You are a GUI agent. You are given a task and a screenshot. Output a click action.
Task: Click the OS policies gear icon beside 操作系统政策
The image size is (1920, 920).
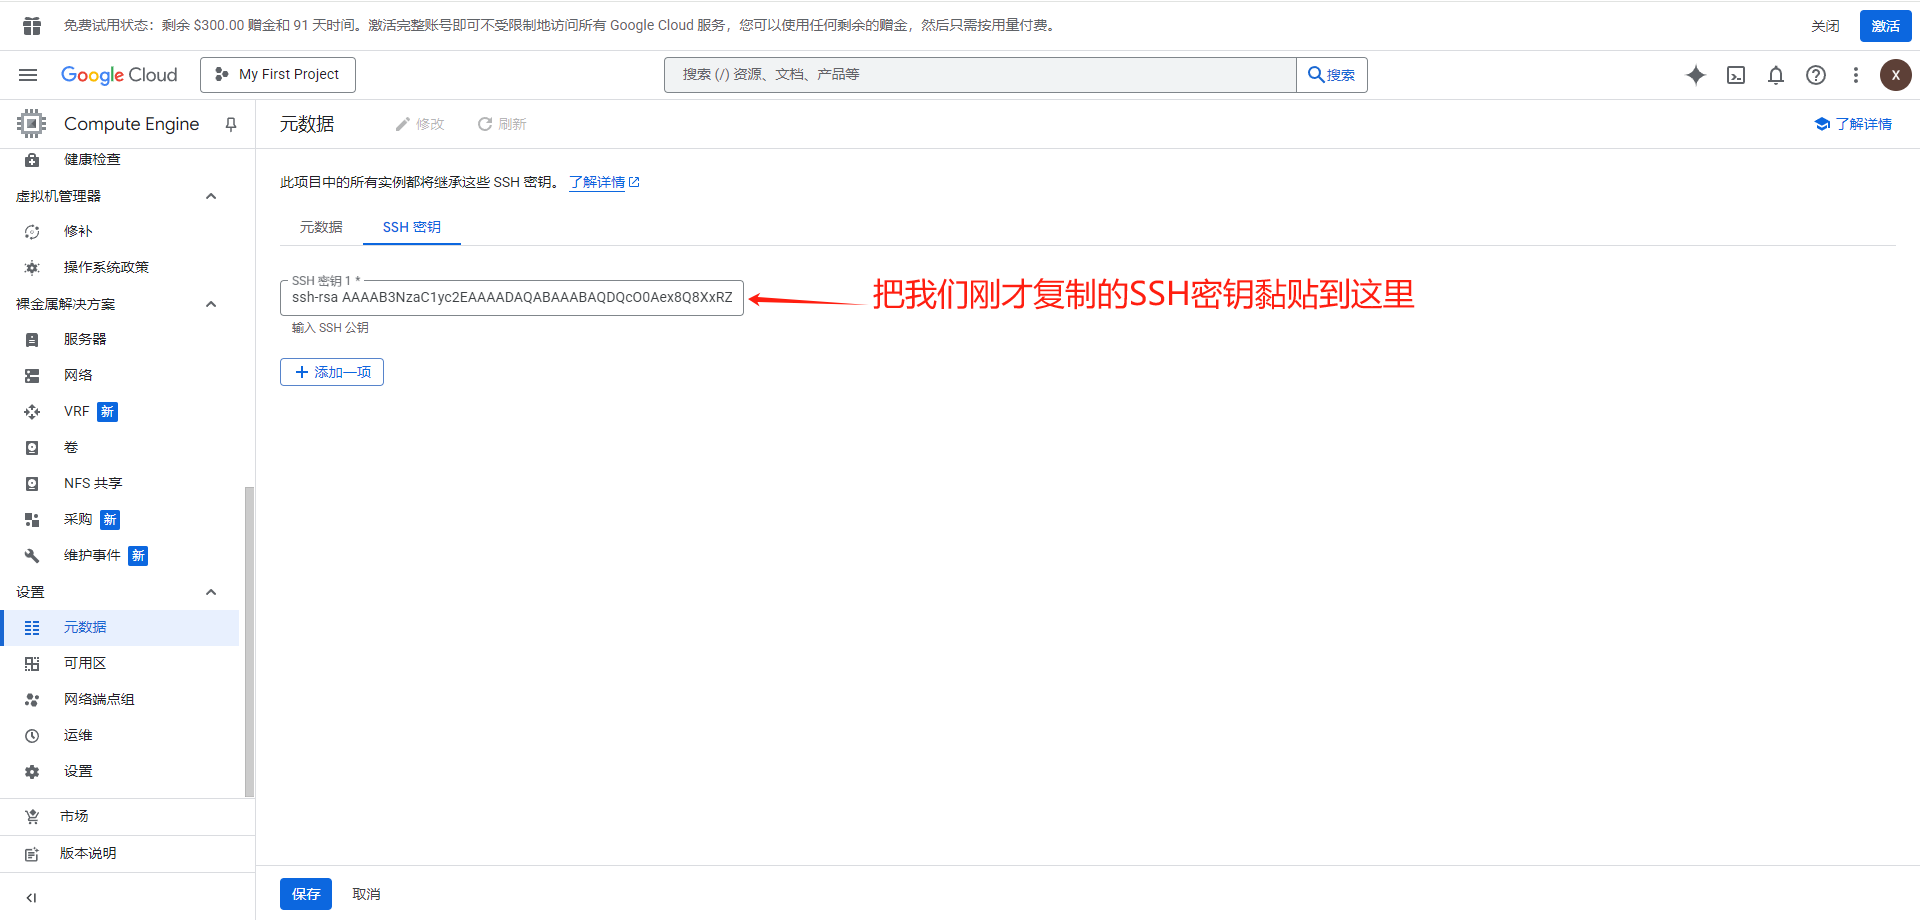coord(32,268)
